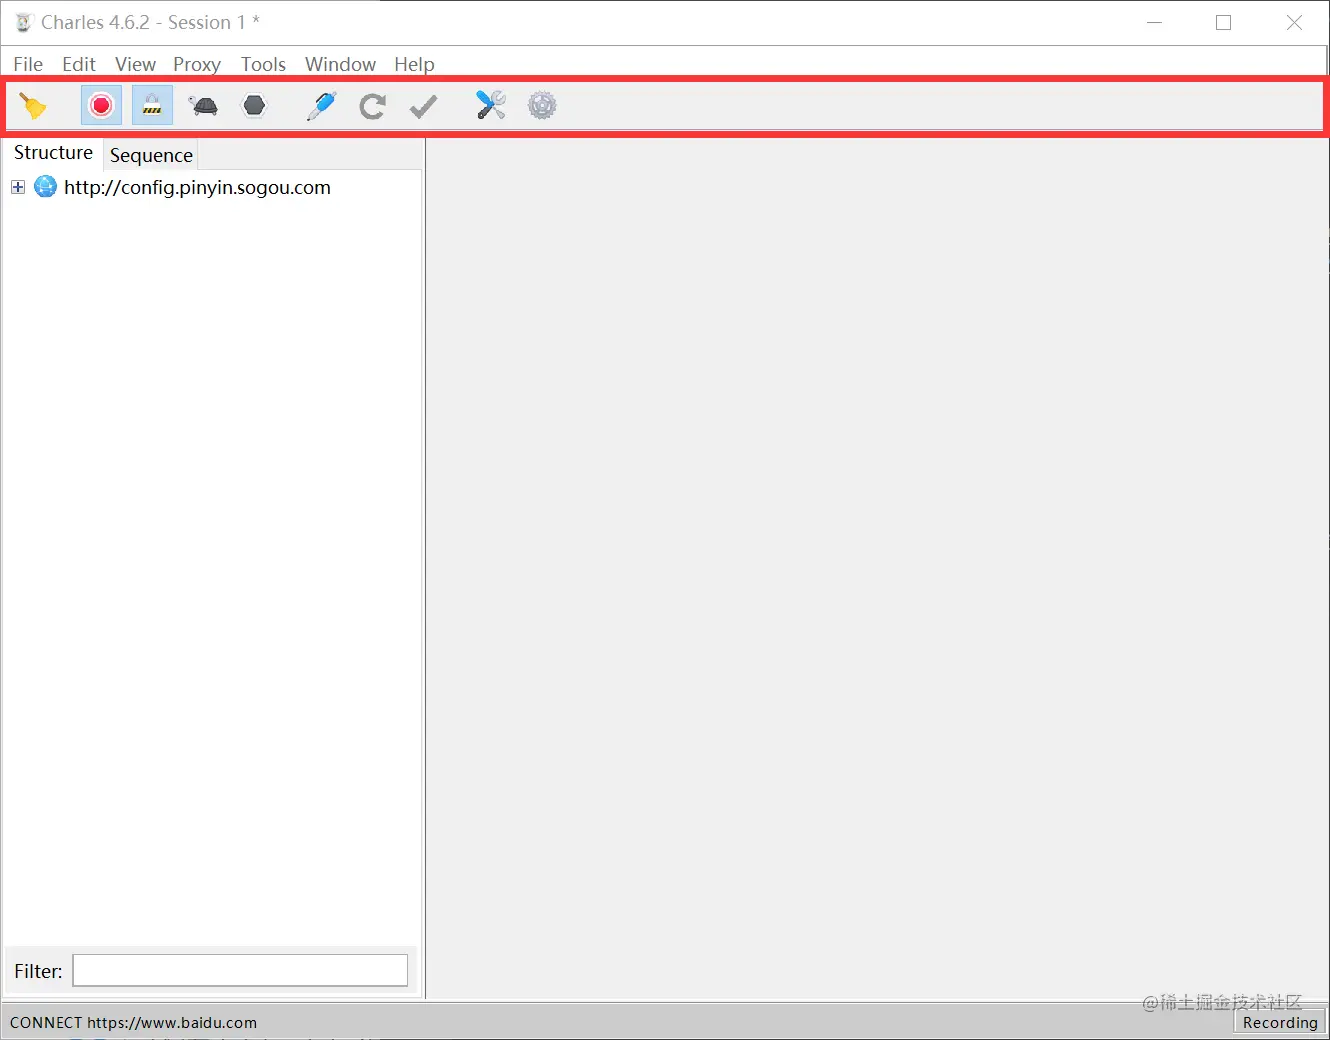This screenshot has width=1330, height=1040.
Task: Click the Charles app icon in title bar
Action: [23, 22]
